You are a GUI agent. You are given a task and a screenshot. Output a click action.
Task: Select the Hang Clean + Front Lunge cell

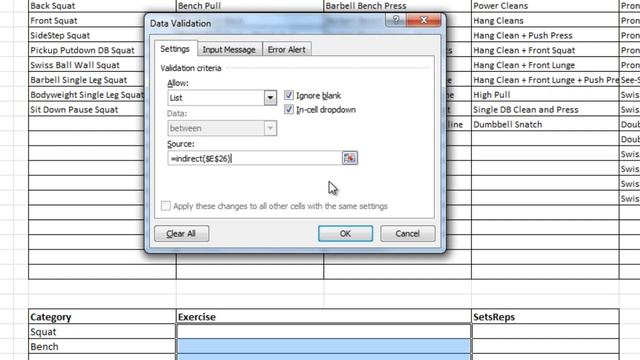(x=545, y=65)
